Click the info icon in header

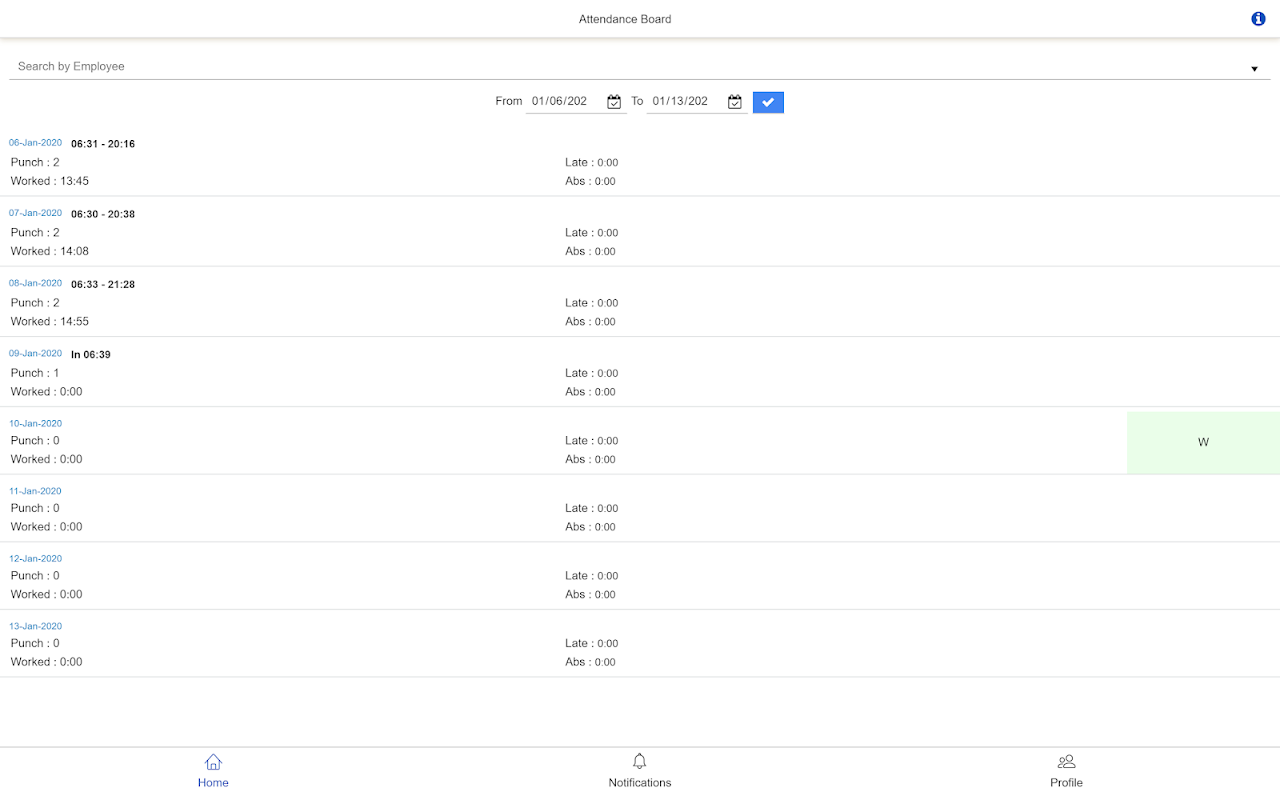pos(1258,19)
